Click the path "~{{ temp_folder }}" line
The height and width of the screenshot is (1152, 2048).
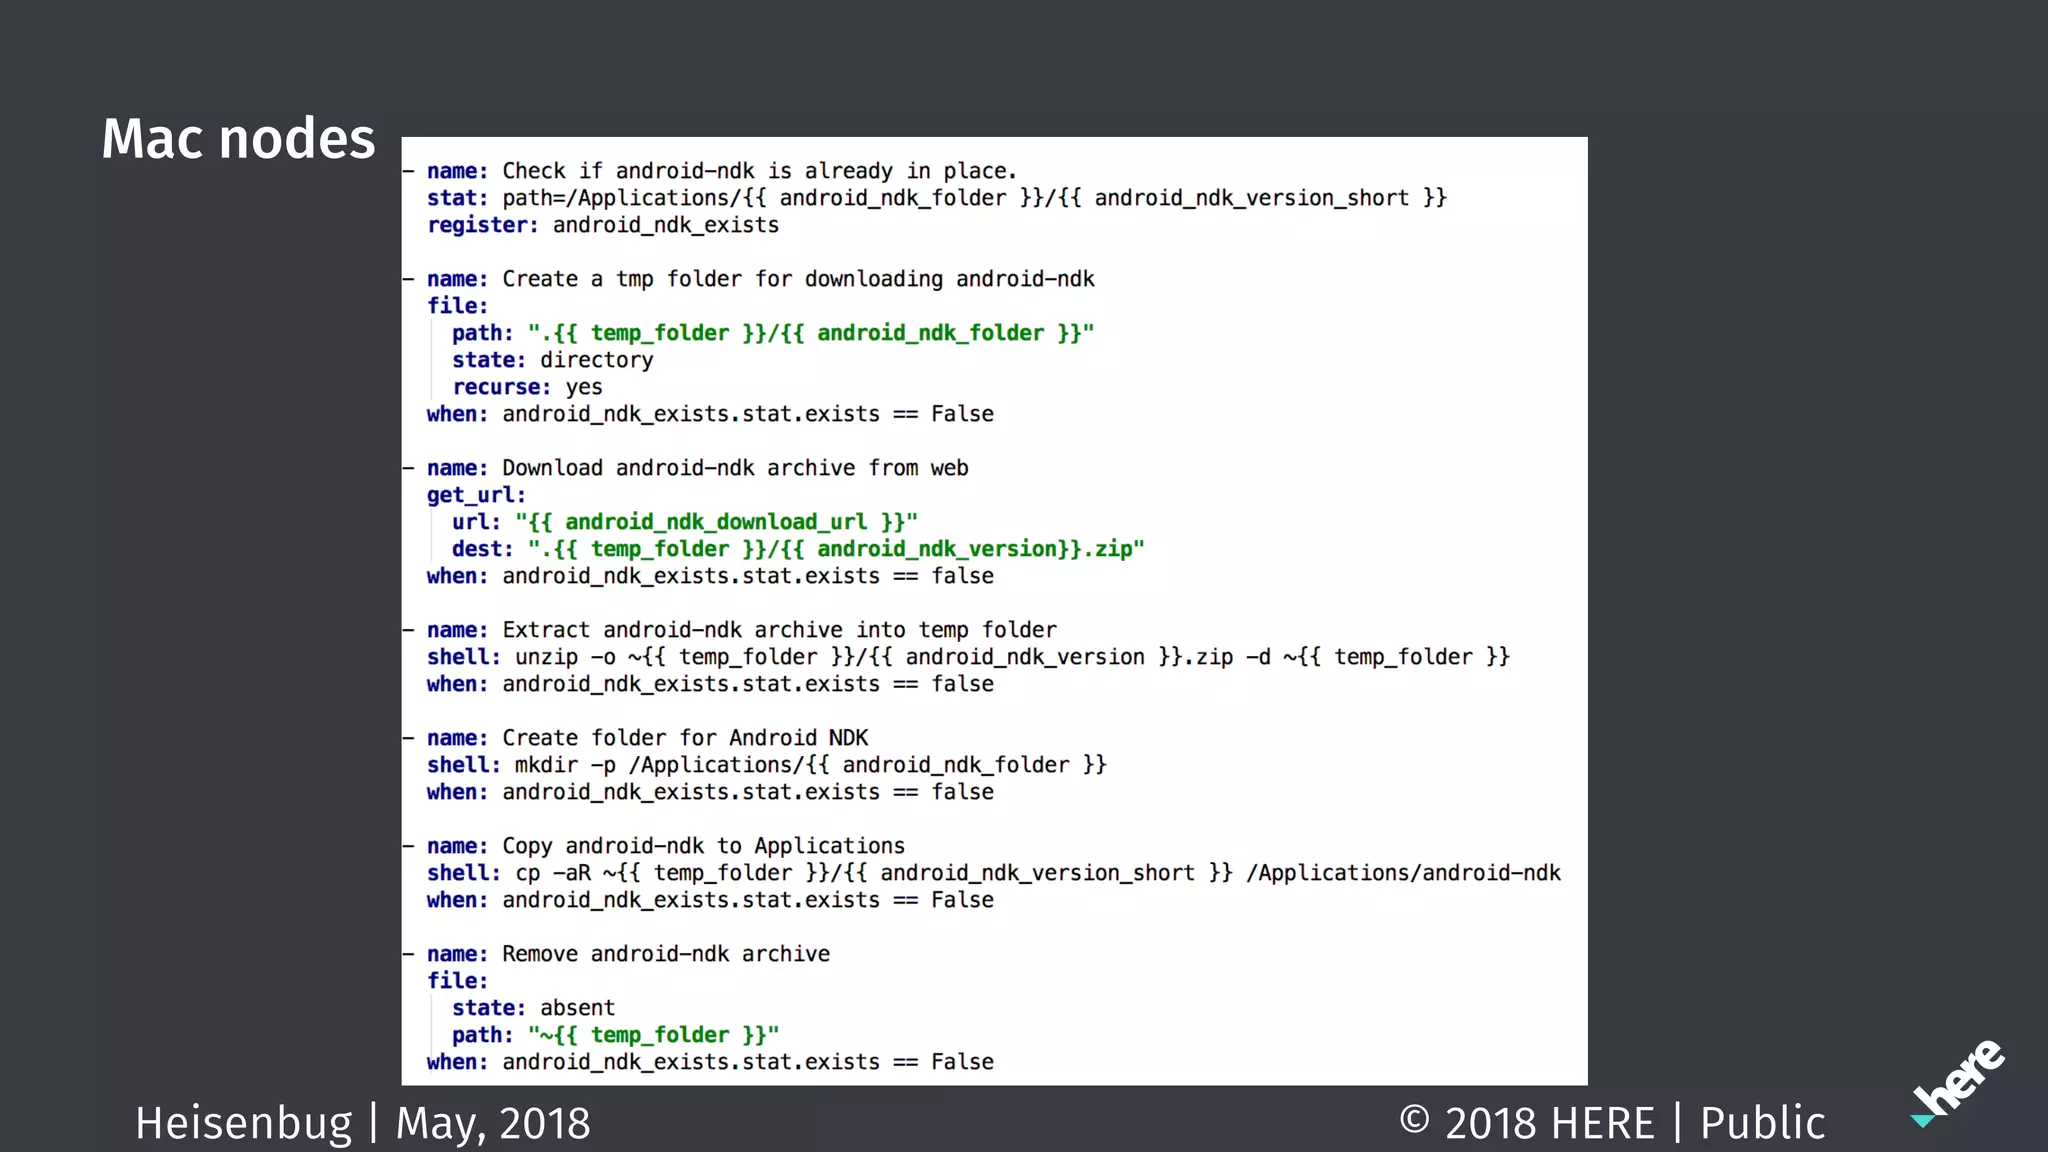pyautogui.click(x=615, y=1035)
